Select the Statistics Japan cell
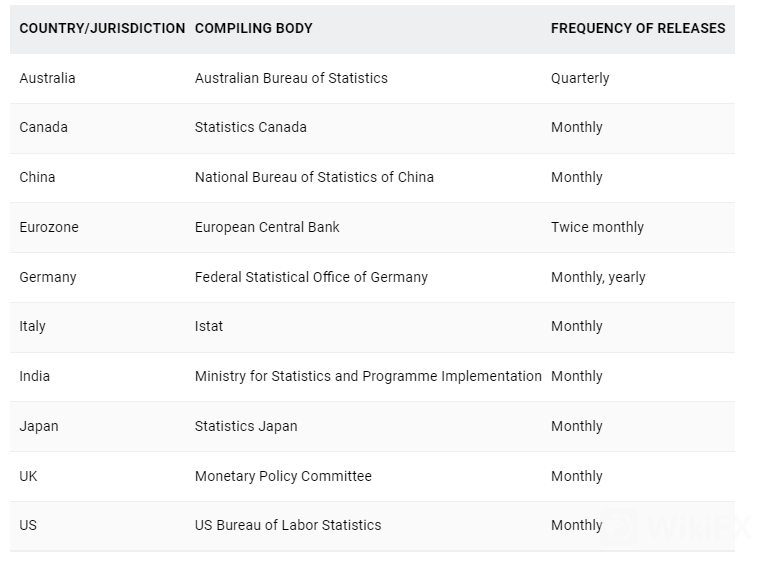Screen dimensions: 763x563 click(246, 426)
